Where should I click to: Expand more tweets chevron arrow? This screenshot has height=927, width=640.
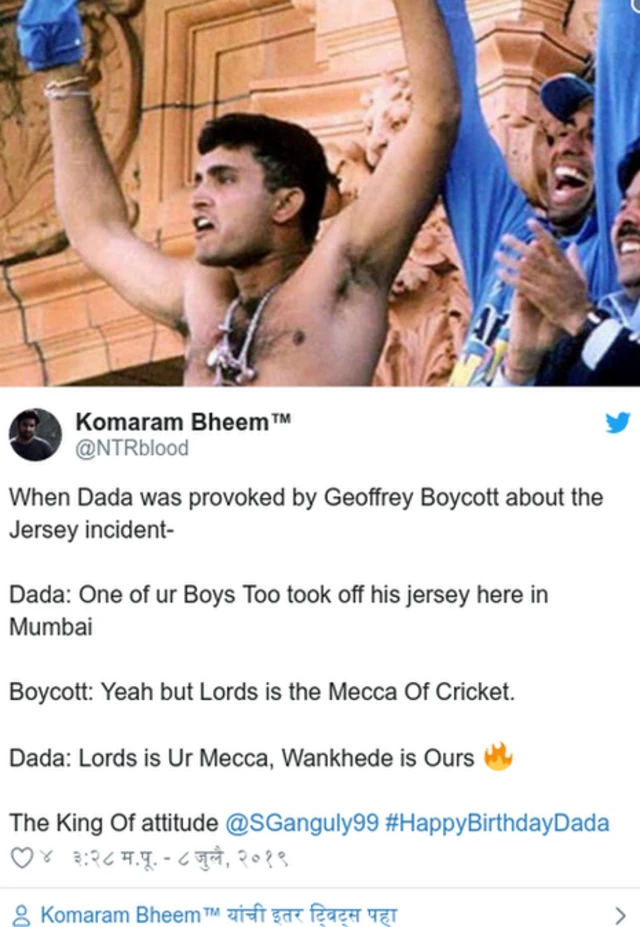tap(620, 915)
